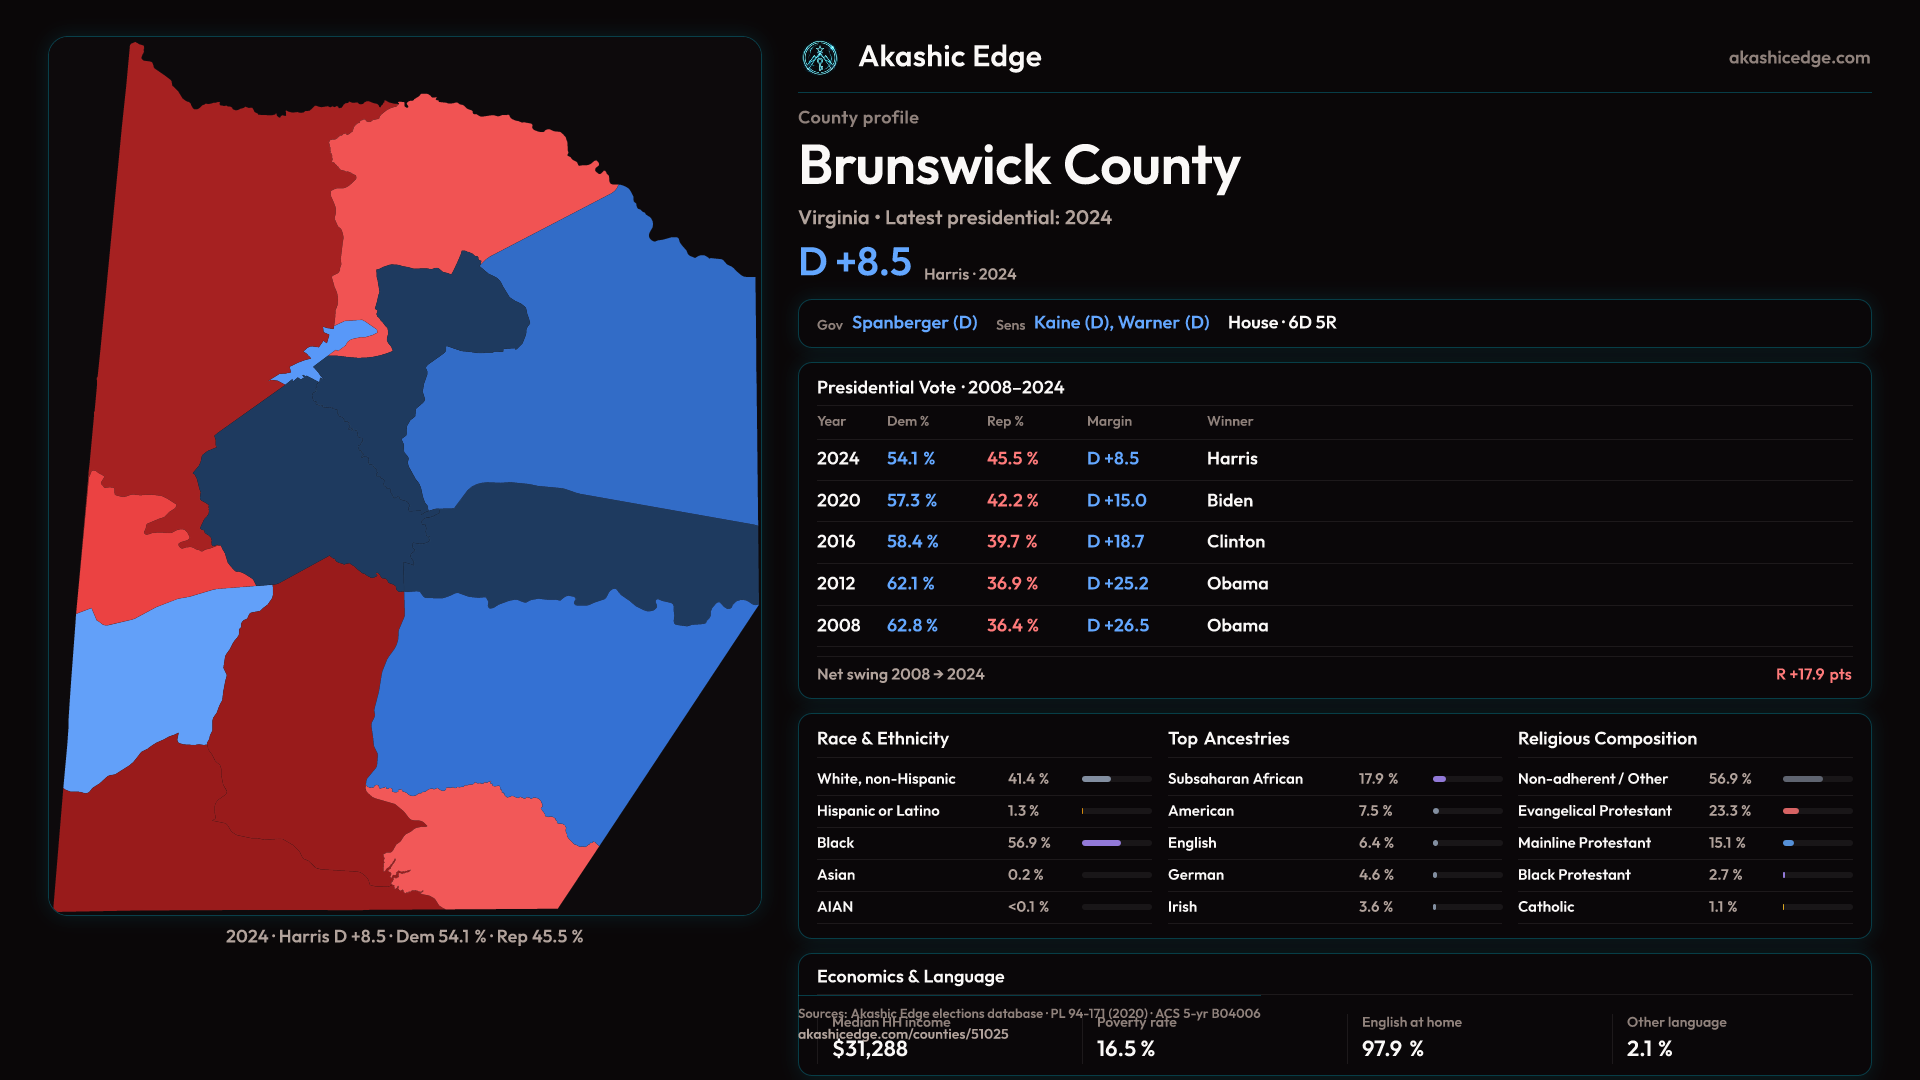Click the Akashic Edge logo icon
This screenshot has height=1080, width=1920.
[x=820, y=58]
